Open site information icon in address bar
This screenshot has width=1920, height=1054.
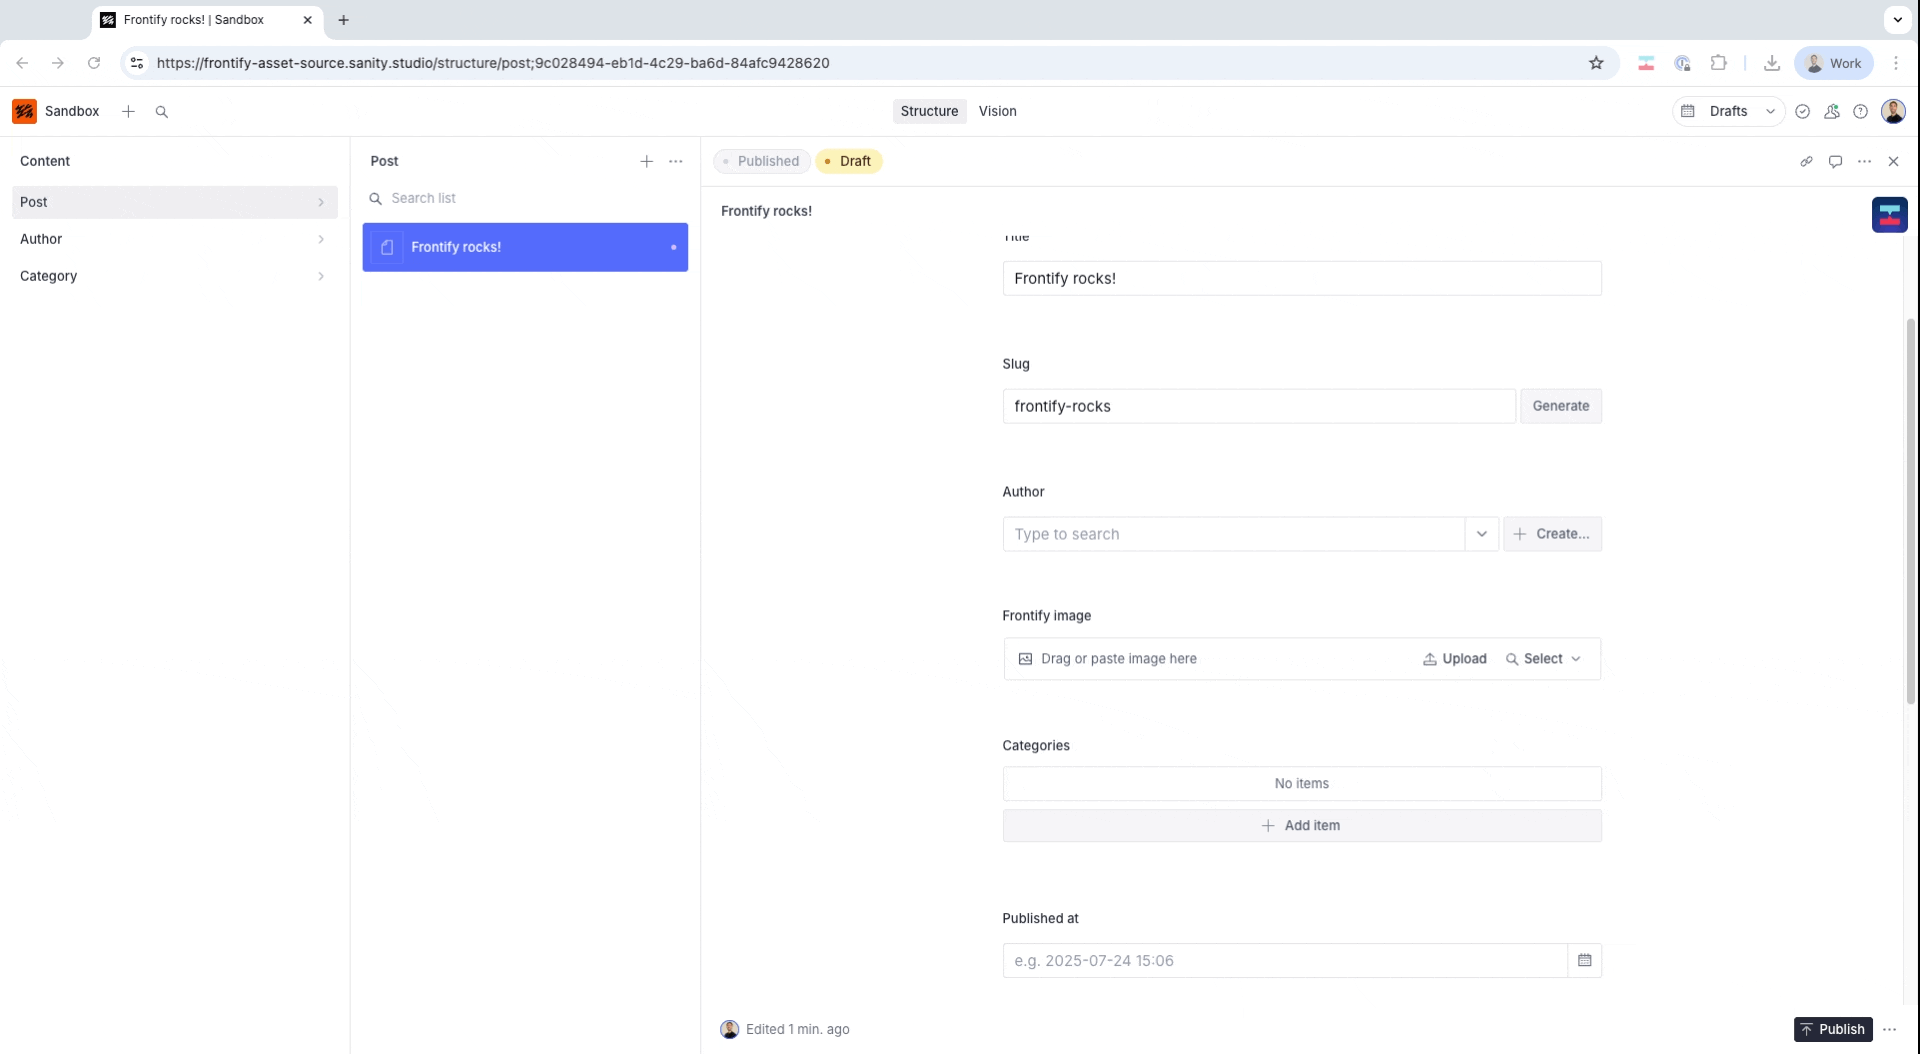click(x=137, y=63)
